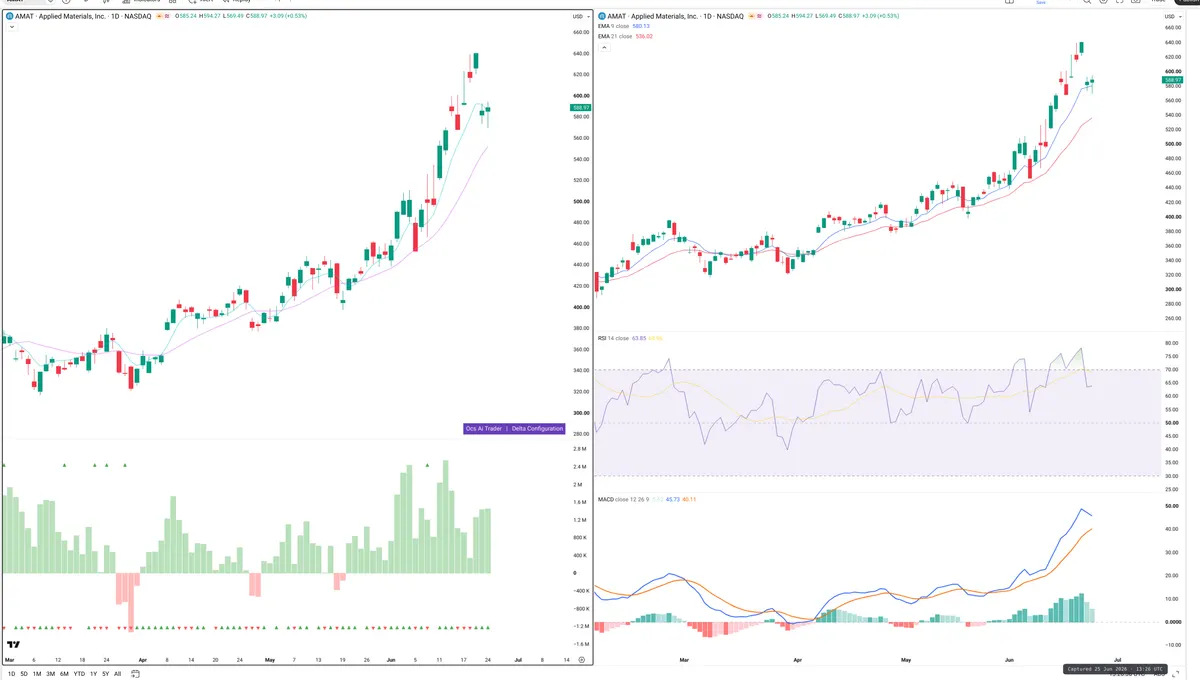1200x680 pixels.
Task: Click RSI axis 70.00 label
Action: pos(1173,370)
